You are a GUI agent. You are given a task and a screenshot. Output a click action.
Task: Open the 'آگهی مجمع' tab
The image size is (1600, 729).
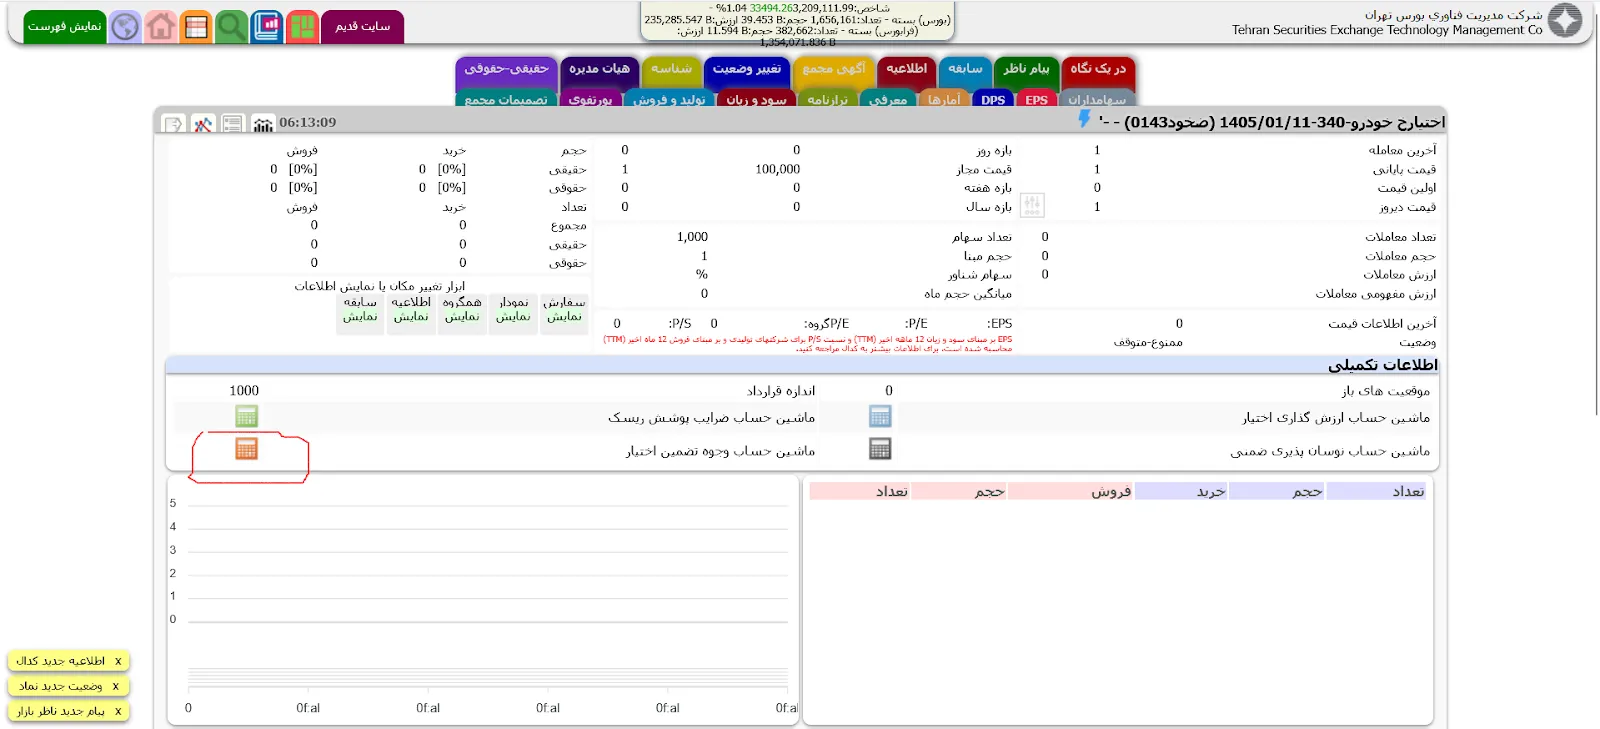(834, 70)
